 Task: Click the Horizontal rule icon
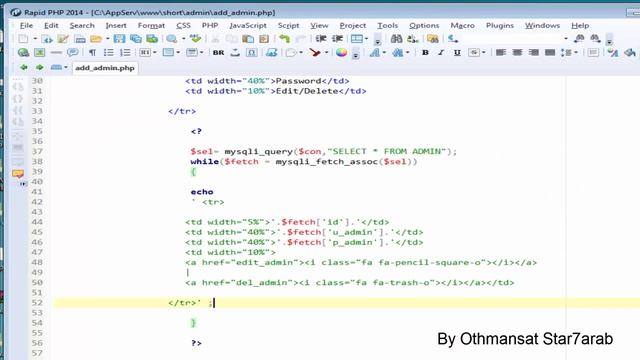pyautogui.click(x=56, y=52)
